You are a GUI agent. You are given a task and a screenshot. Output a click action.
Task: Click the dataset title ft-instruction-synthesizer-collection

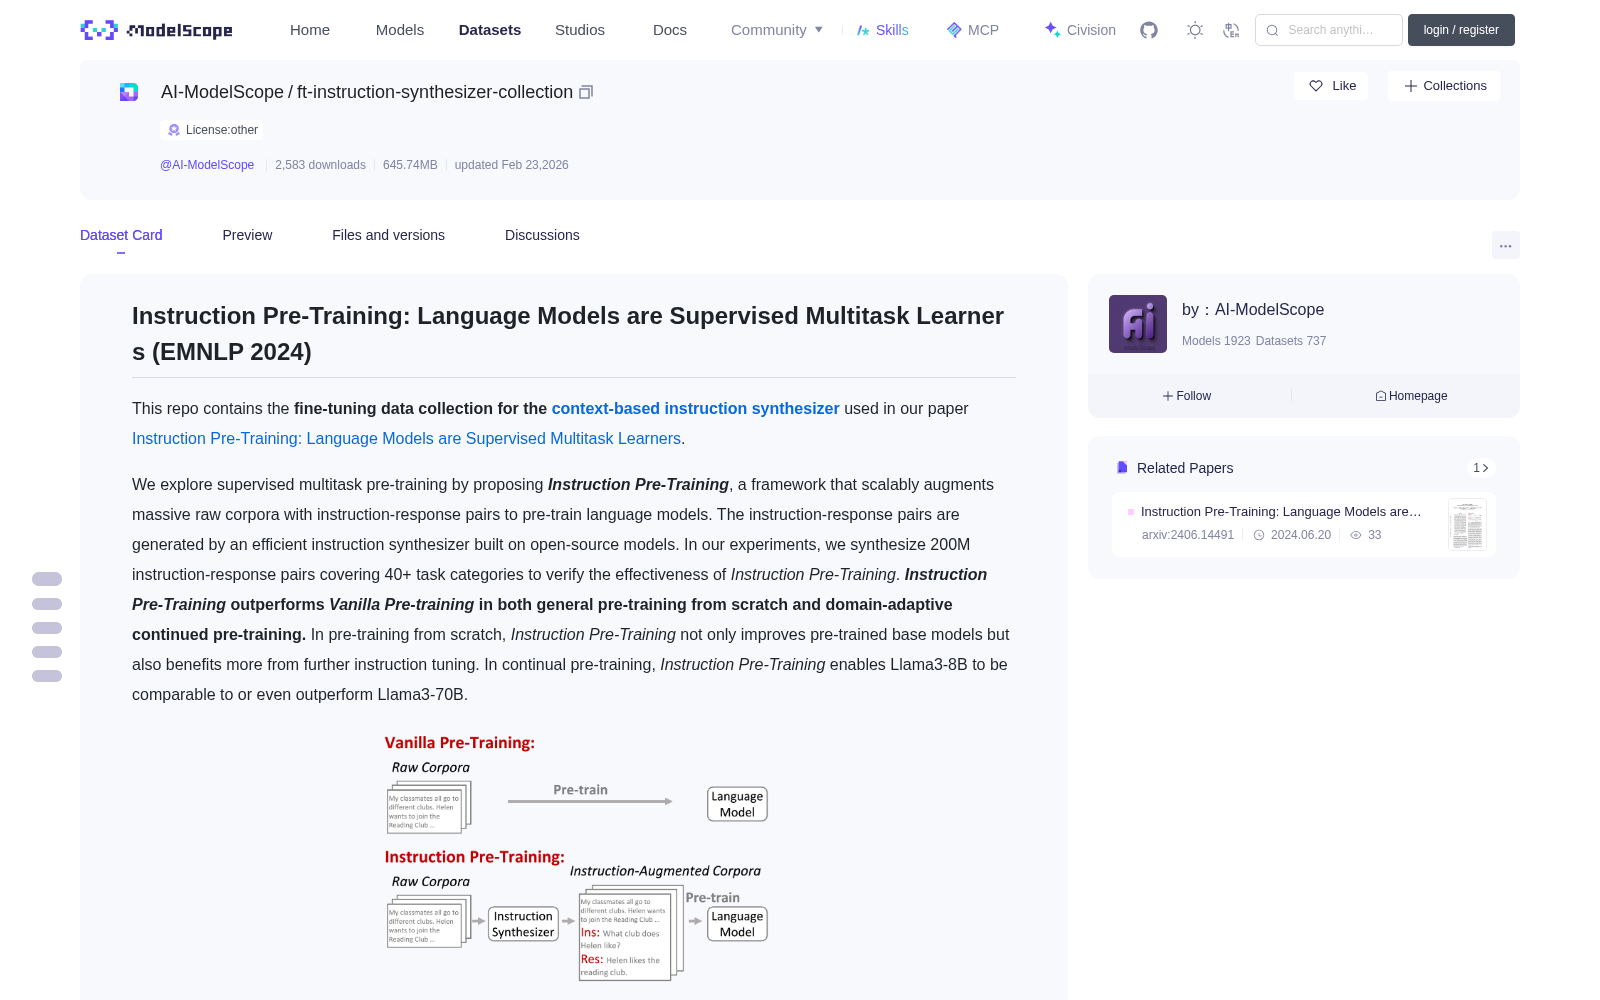435,92
